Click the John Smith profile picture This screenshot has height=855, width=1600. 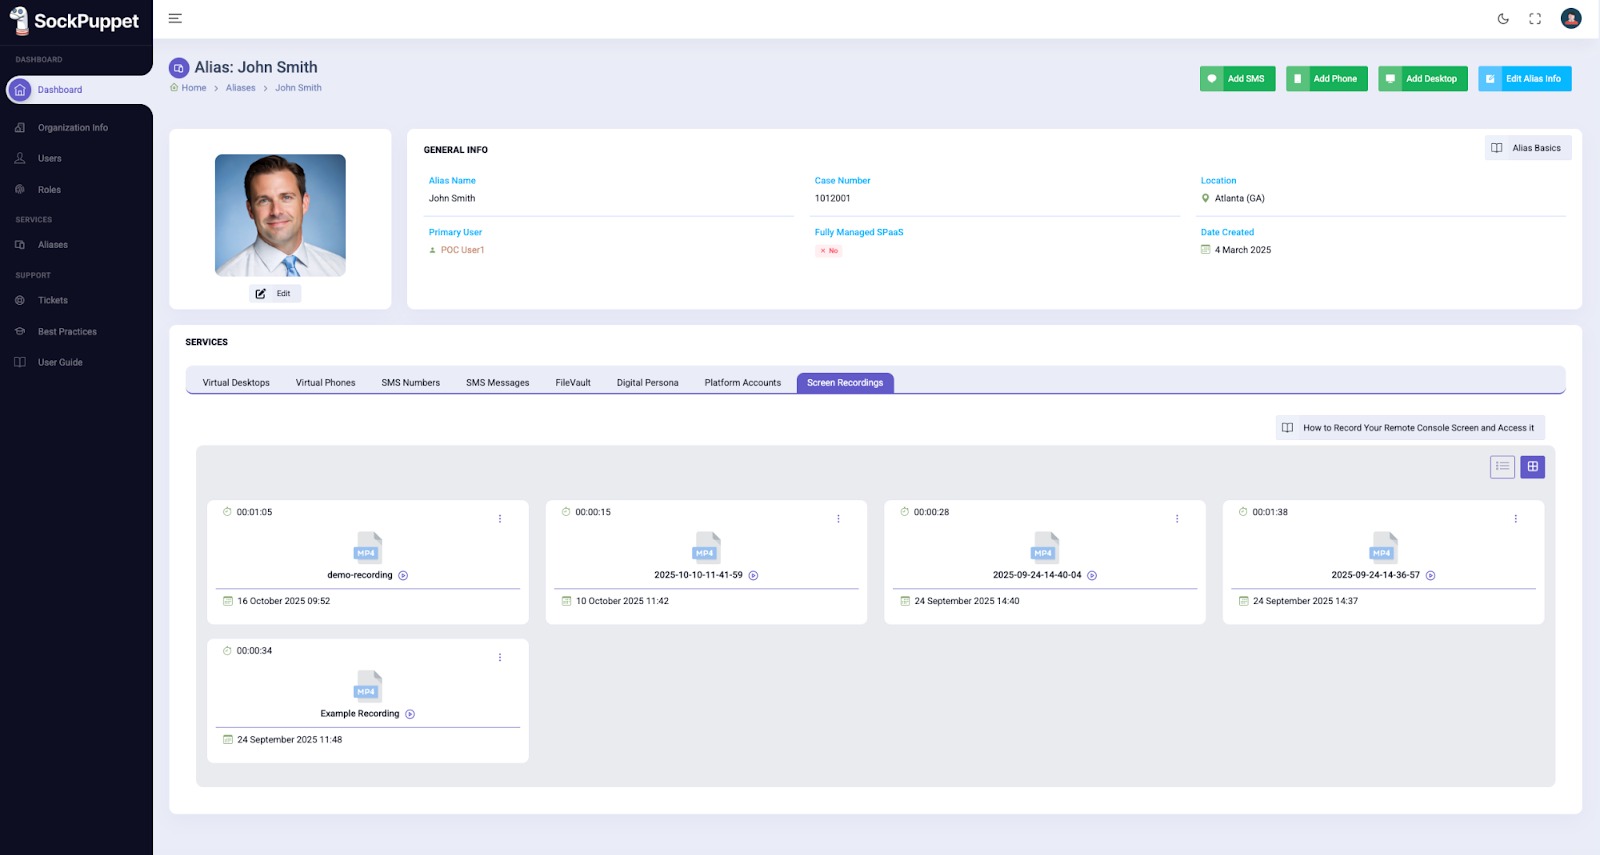pyautogui.click(x=280, y=215)
